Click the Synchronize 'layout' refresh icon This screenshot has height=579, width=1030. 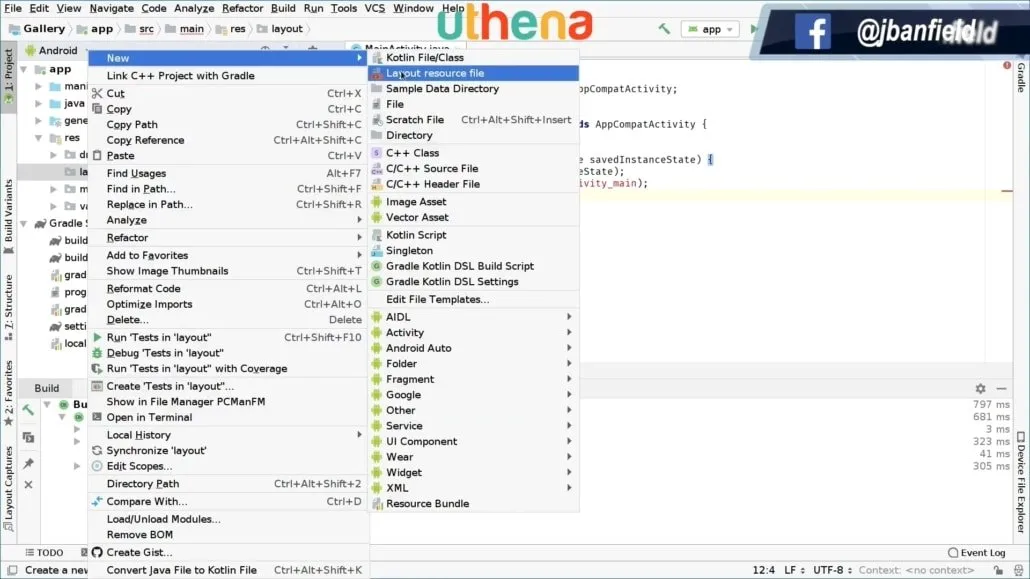(x=97, y=450)
